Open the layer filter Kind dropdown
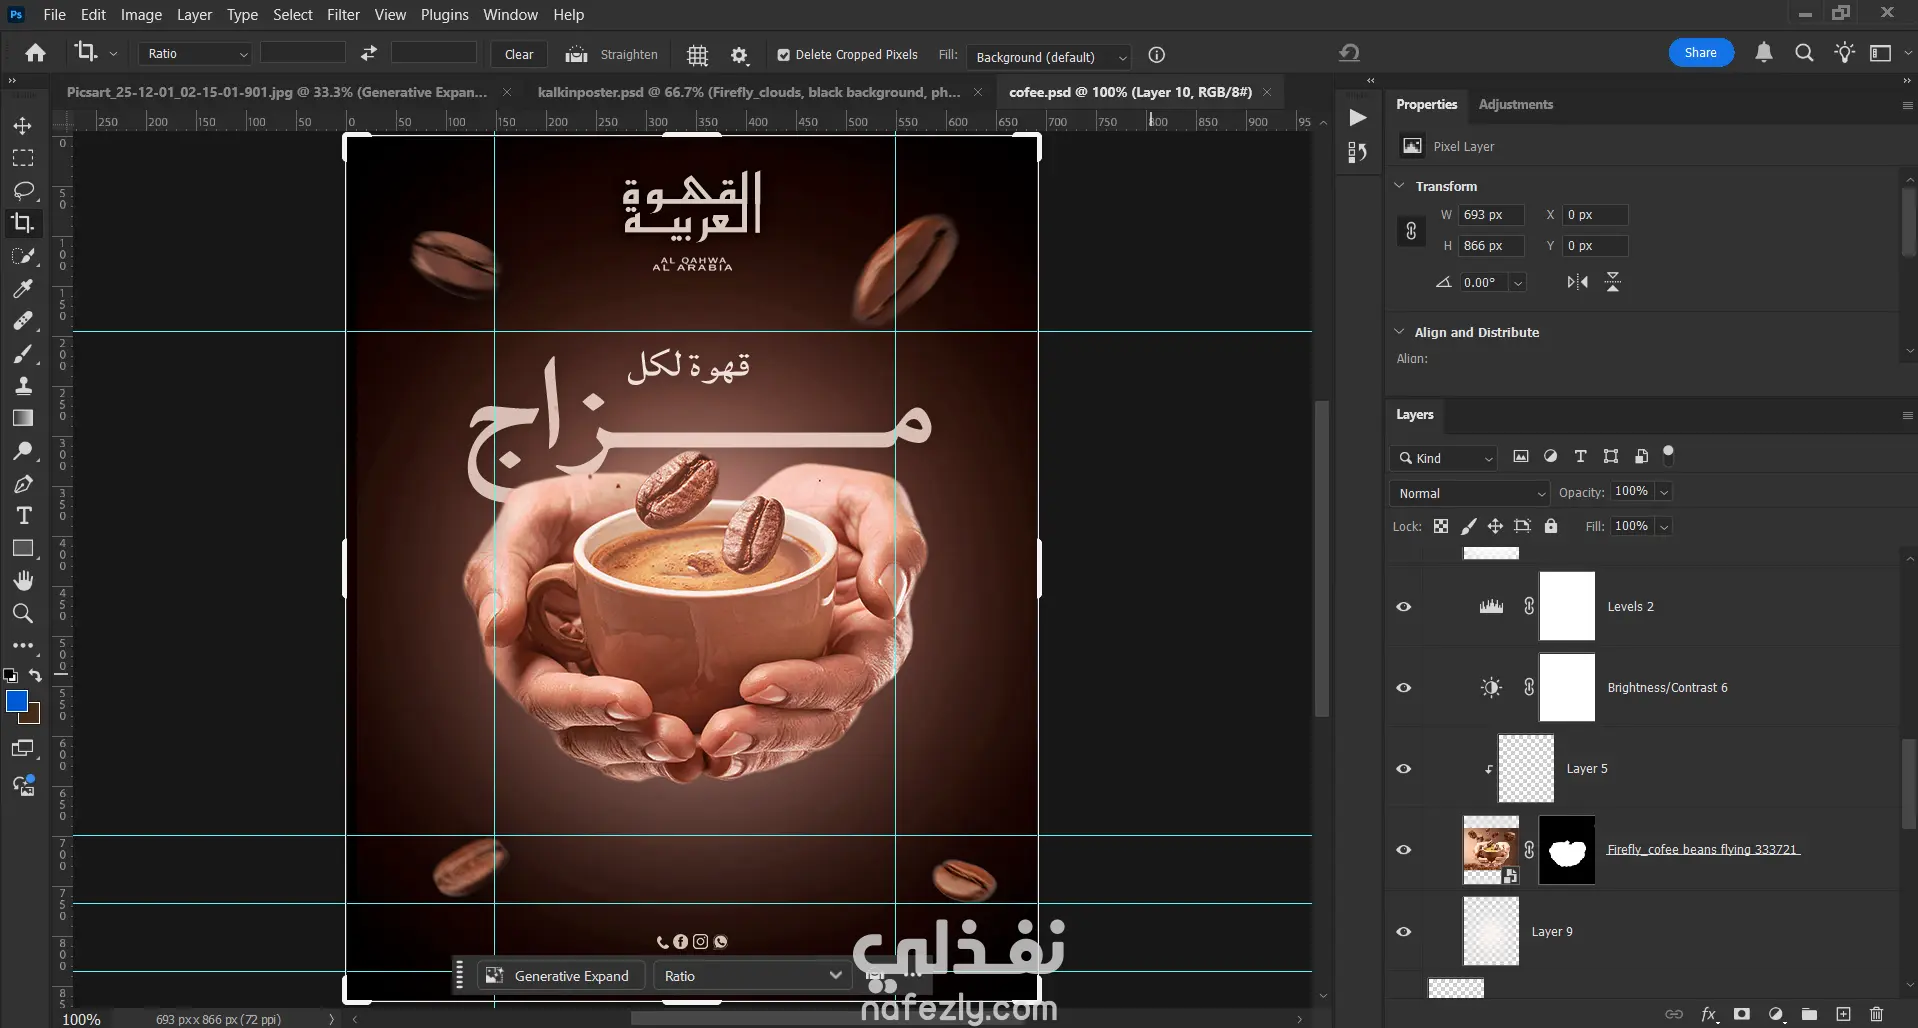Screen dimensions: 1918x1028 1443,458
